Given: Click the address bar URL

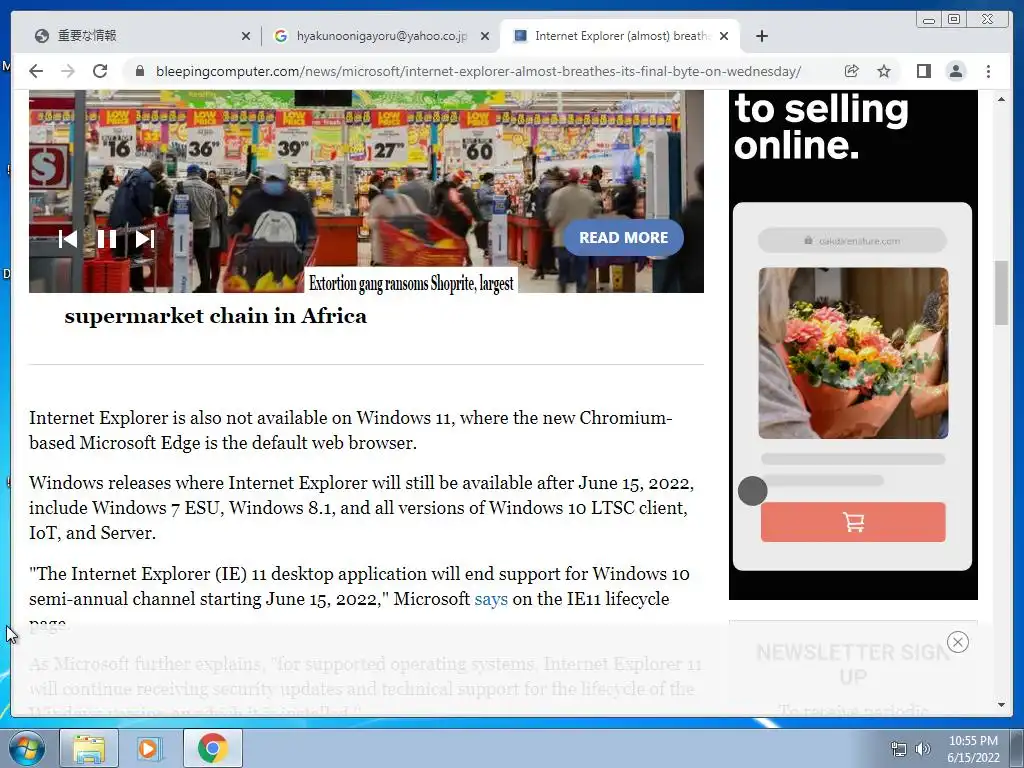Looking at the screenshot, I should (478, 71).
